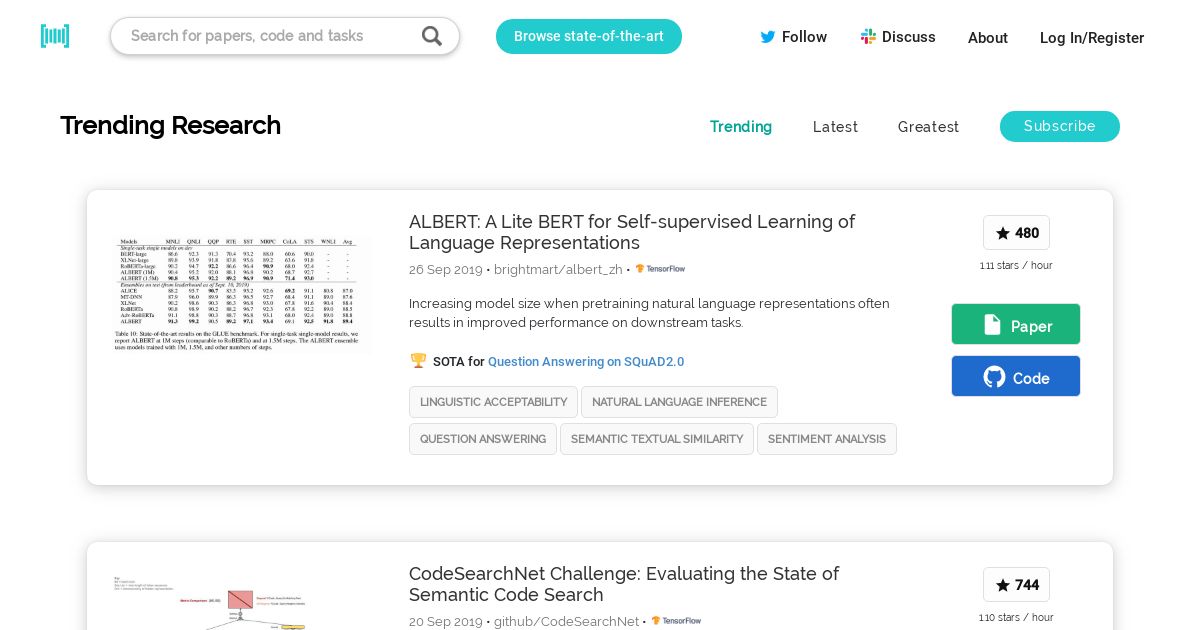Select the Trending tab
The image size is (1200, 630).
tap(741, 127)
